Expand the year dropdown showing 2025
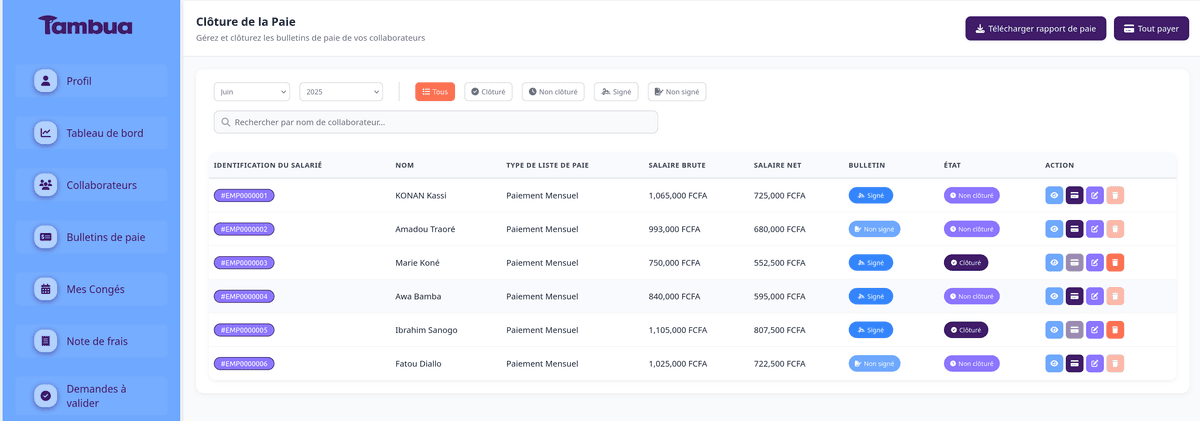Image resolution: width=1200 pixels, height=421 pixels. (341, 92)
